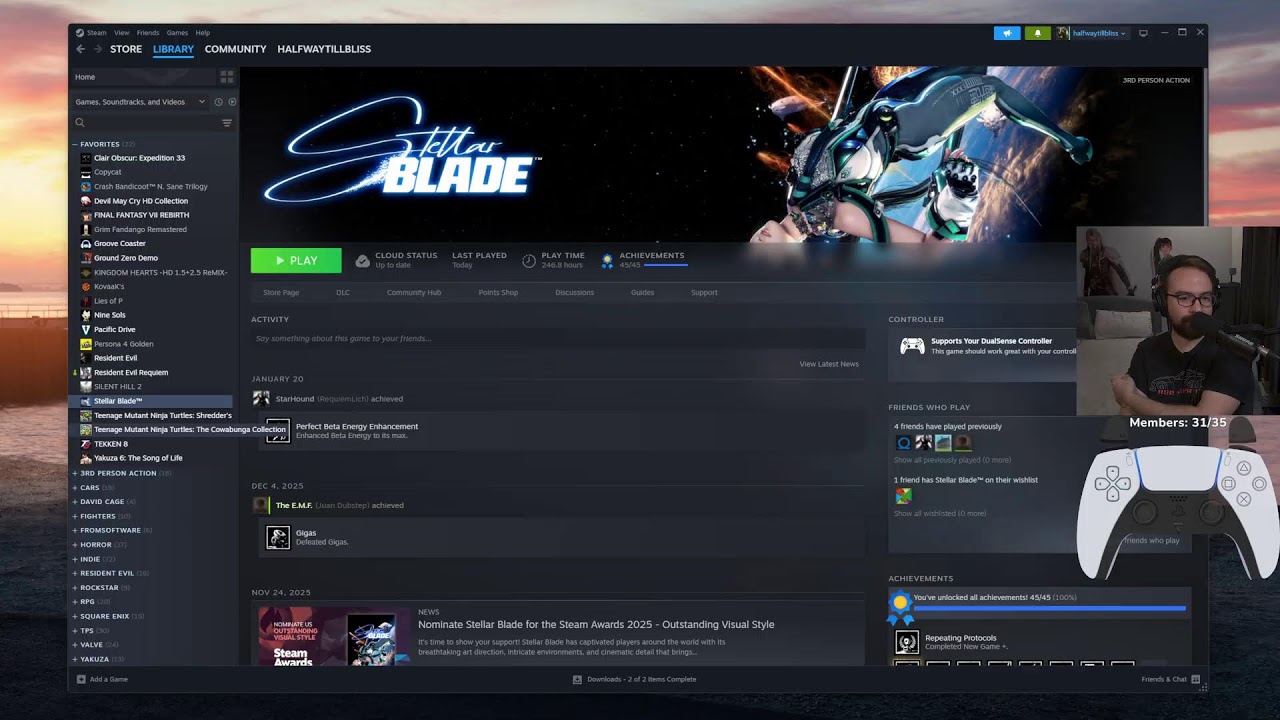Click the Home button in sidebar
This screenshot has height=720, width=1280.
click(144, 77)
